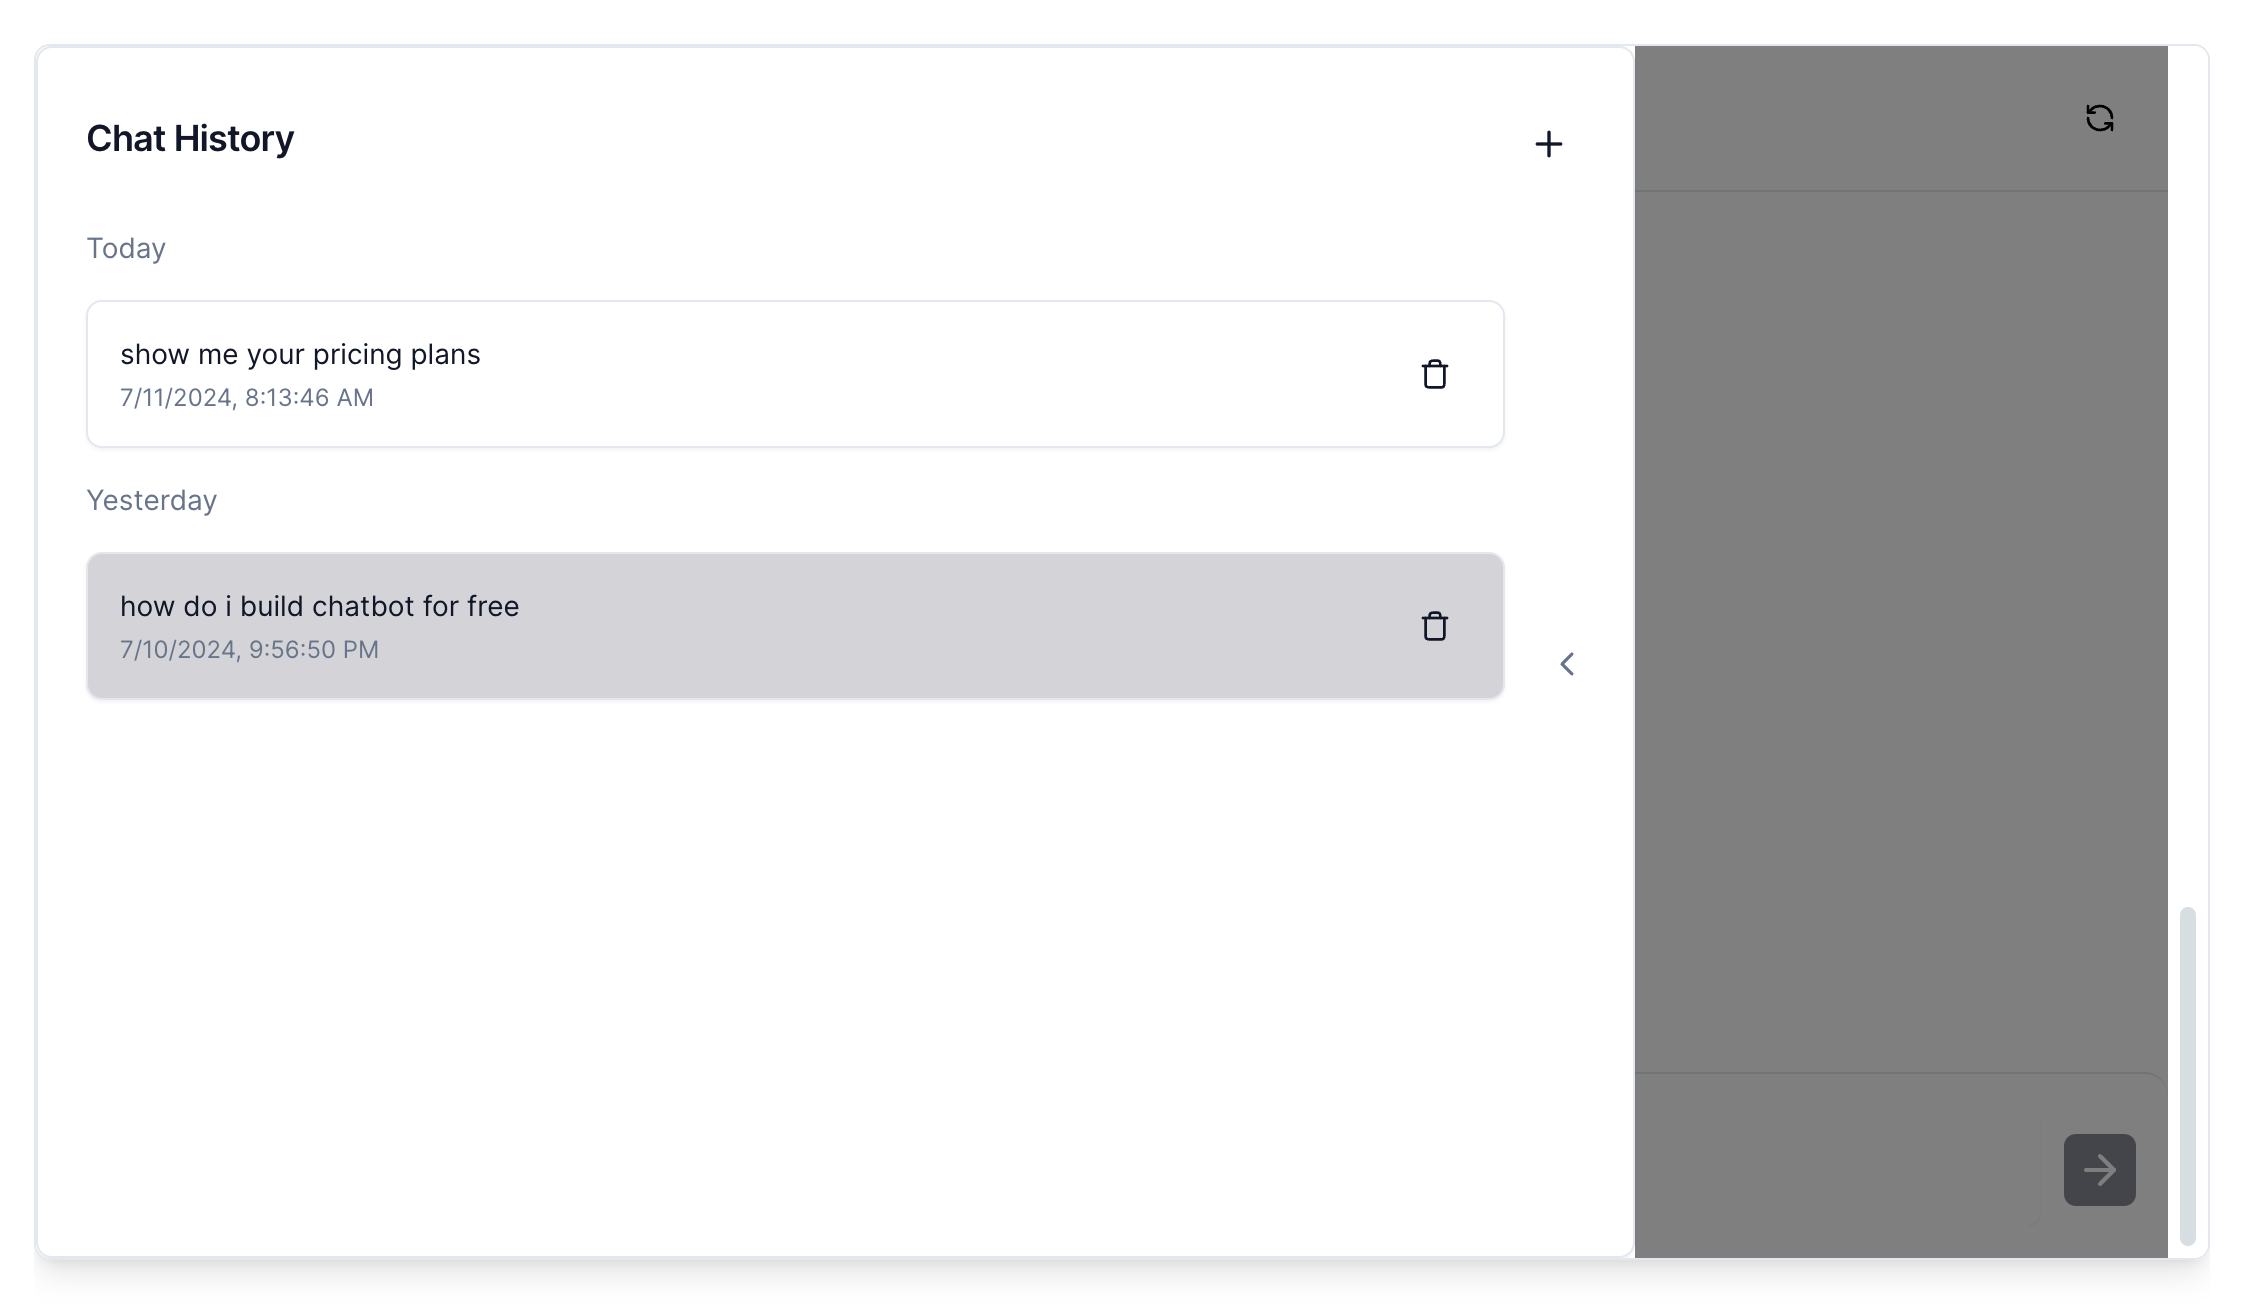Collapse chat history panel using left chevron
Viewport: 2248px width, 1306px height.
(1567, 664)
